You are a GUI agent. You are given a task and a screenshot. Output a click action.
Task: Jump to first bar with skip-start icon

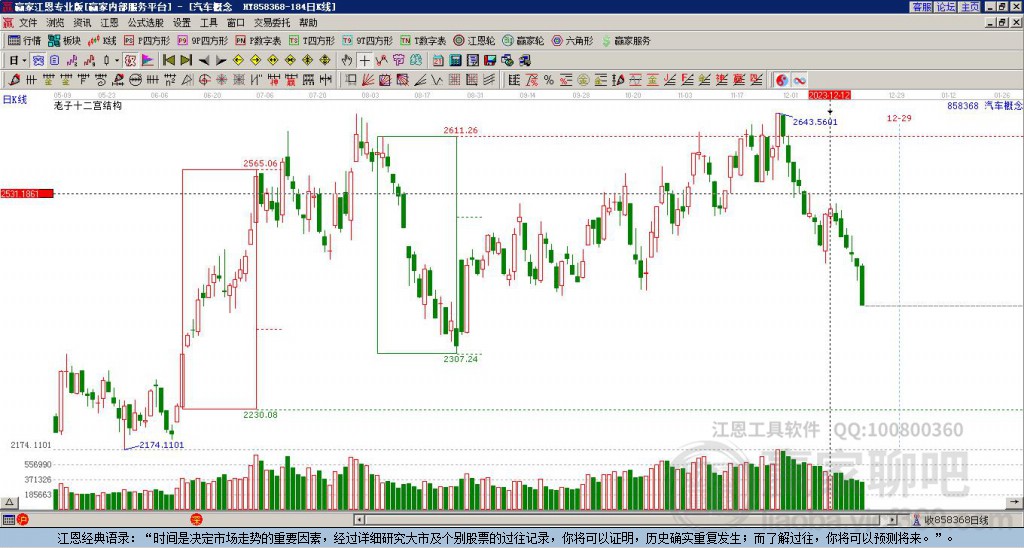click(169, 60)
